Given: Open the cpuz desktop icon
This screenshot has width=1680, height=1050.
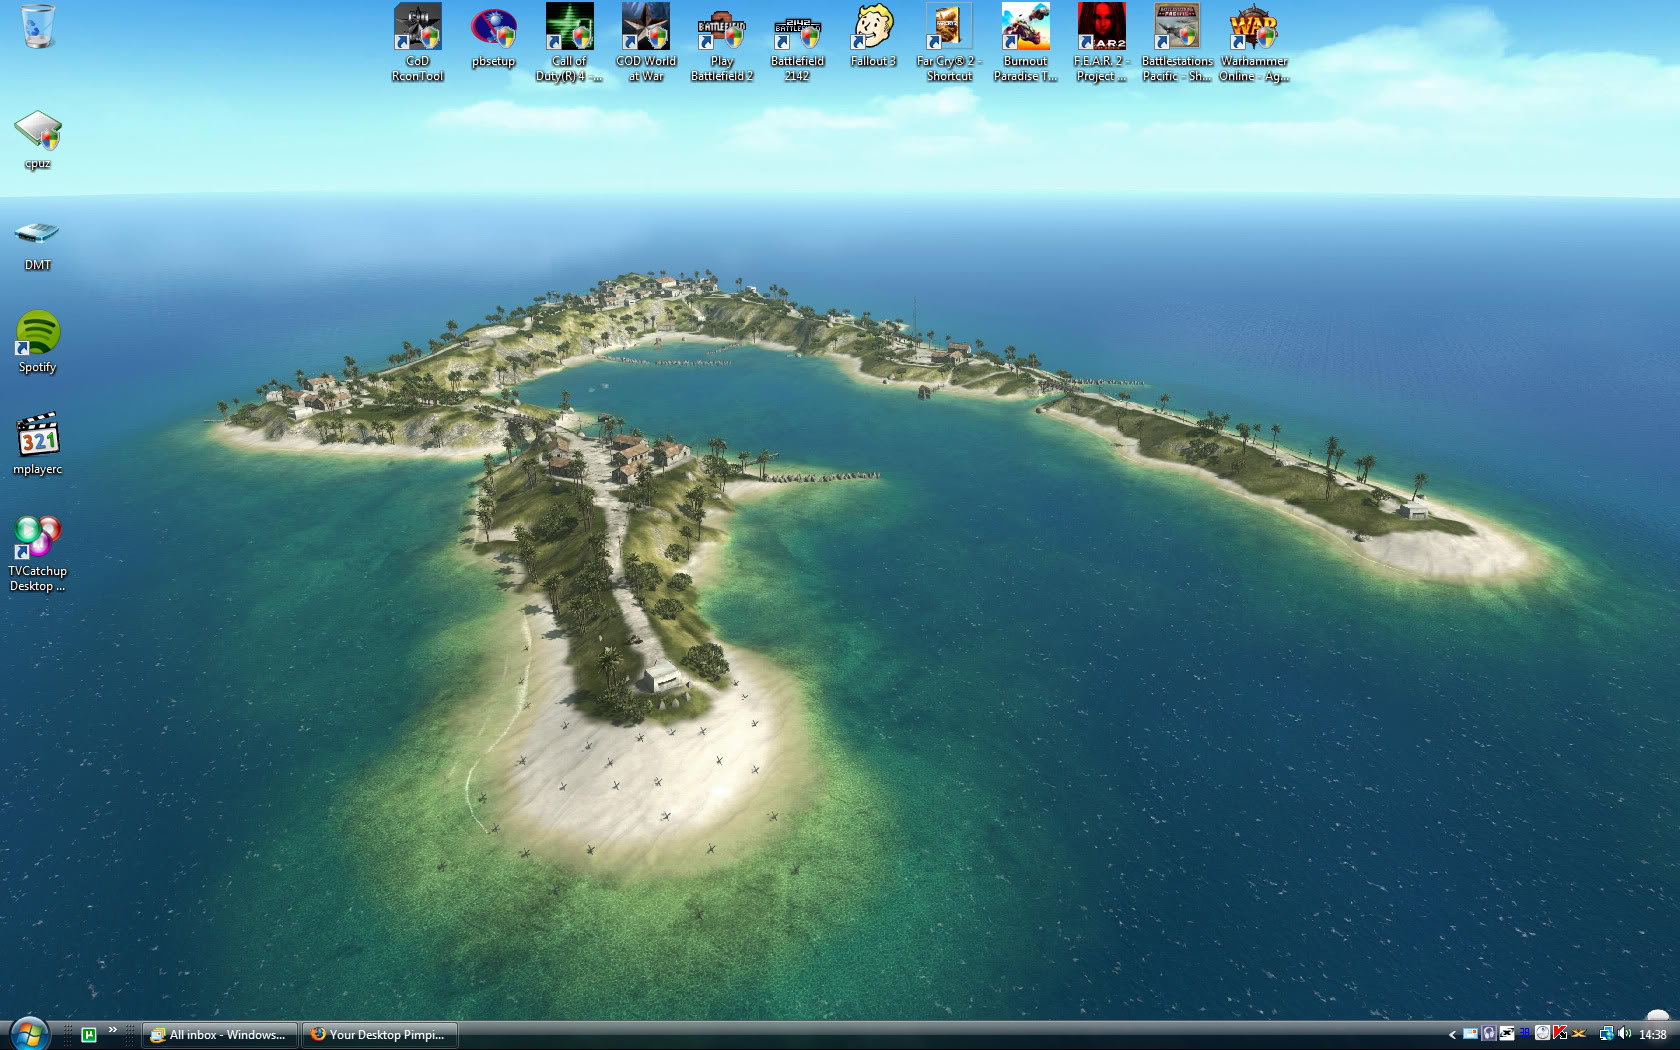Looking at the screenshot, I should click(38, 131).
